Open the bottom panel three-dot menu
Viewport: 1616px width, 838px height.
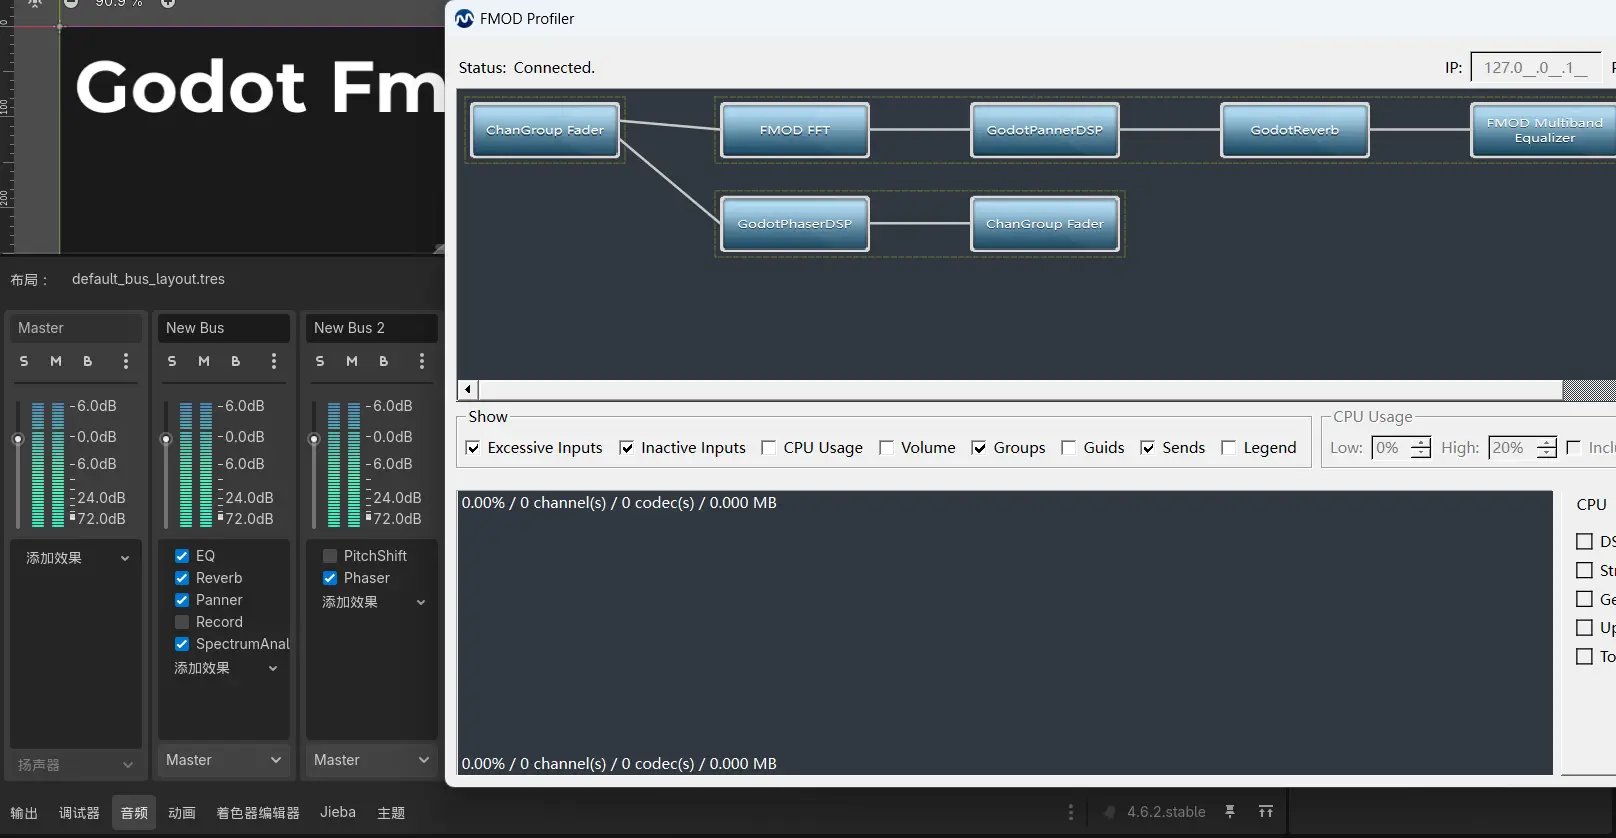(1070, 812)
